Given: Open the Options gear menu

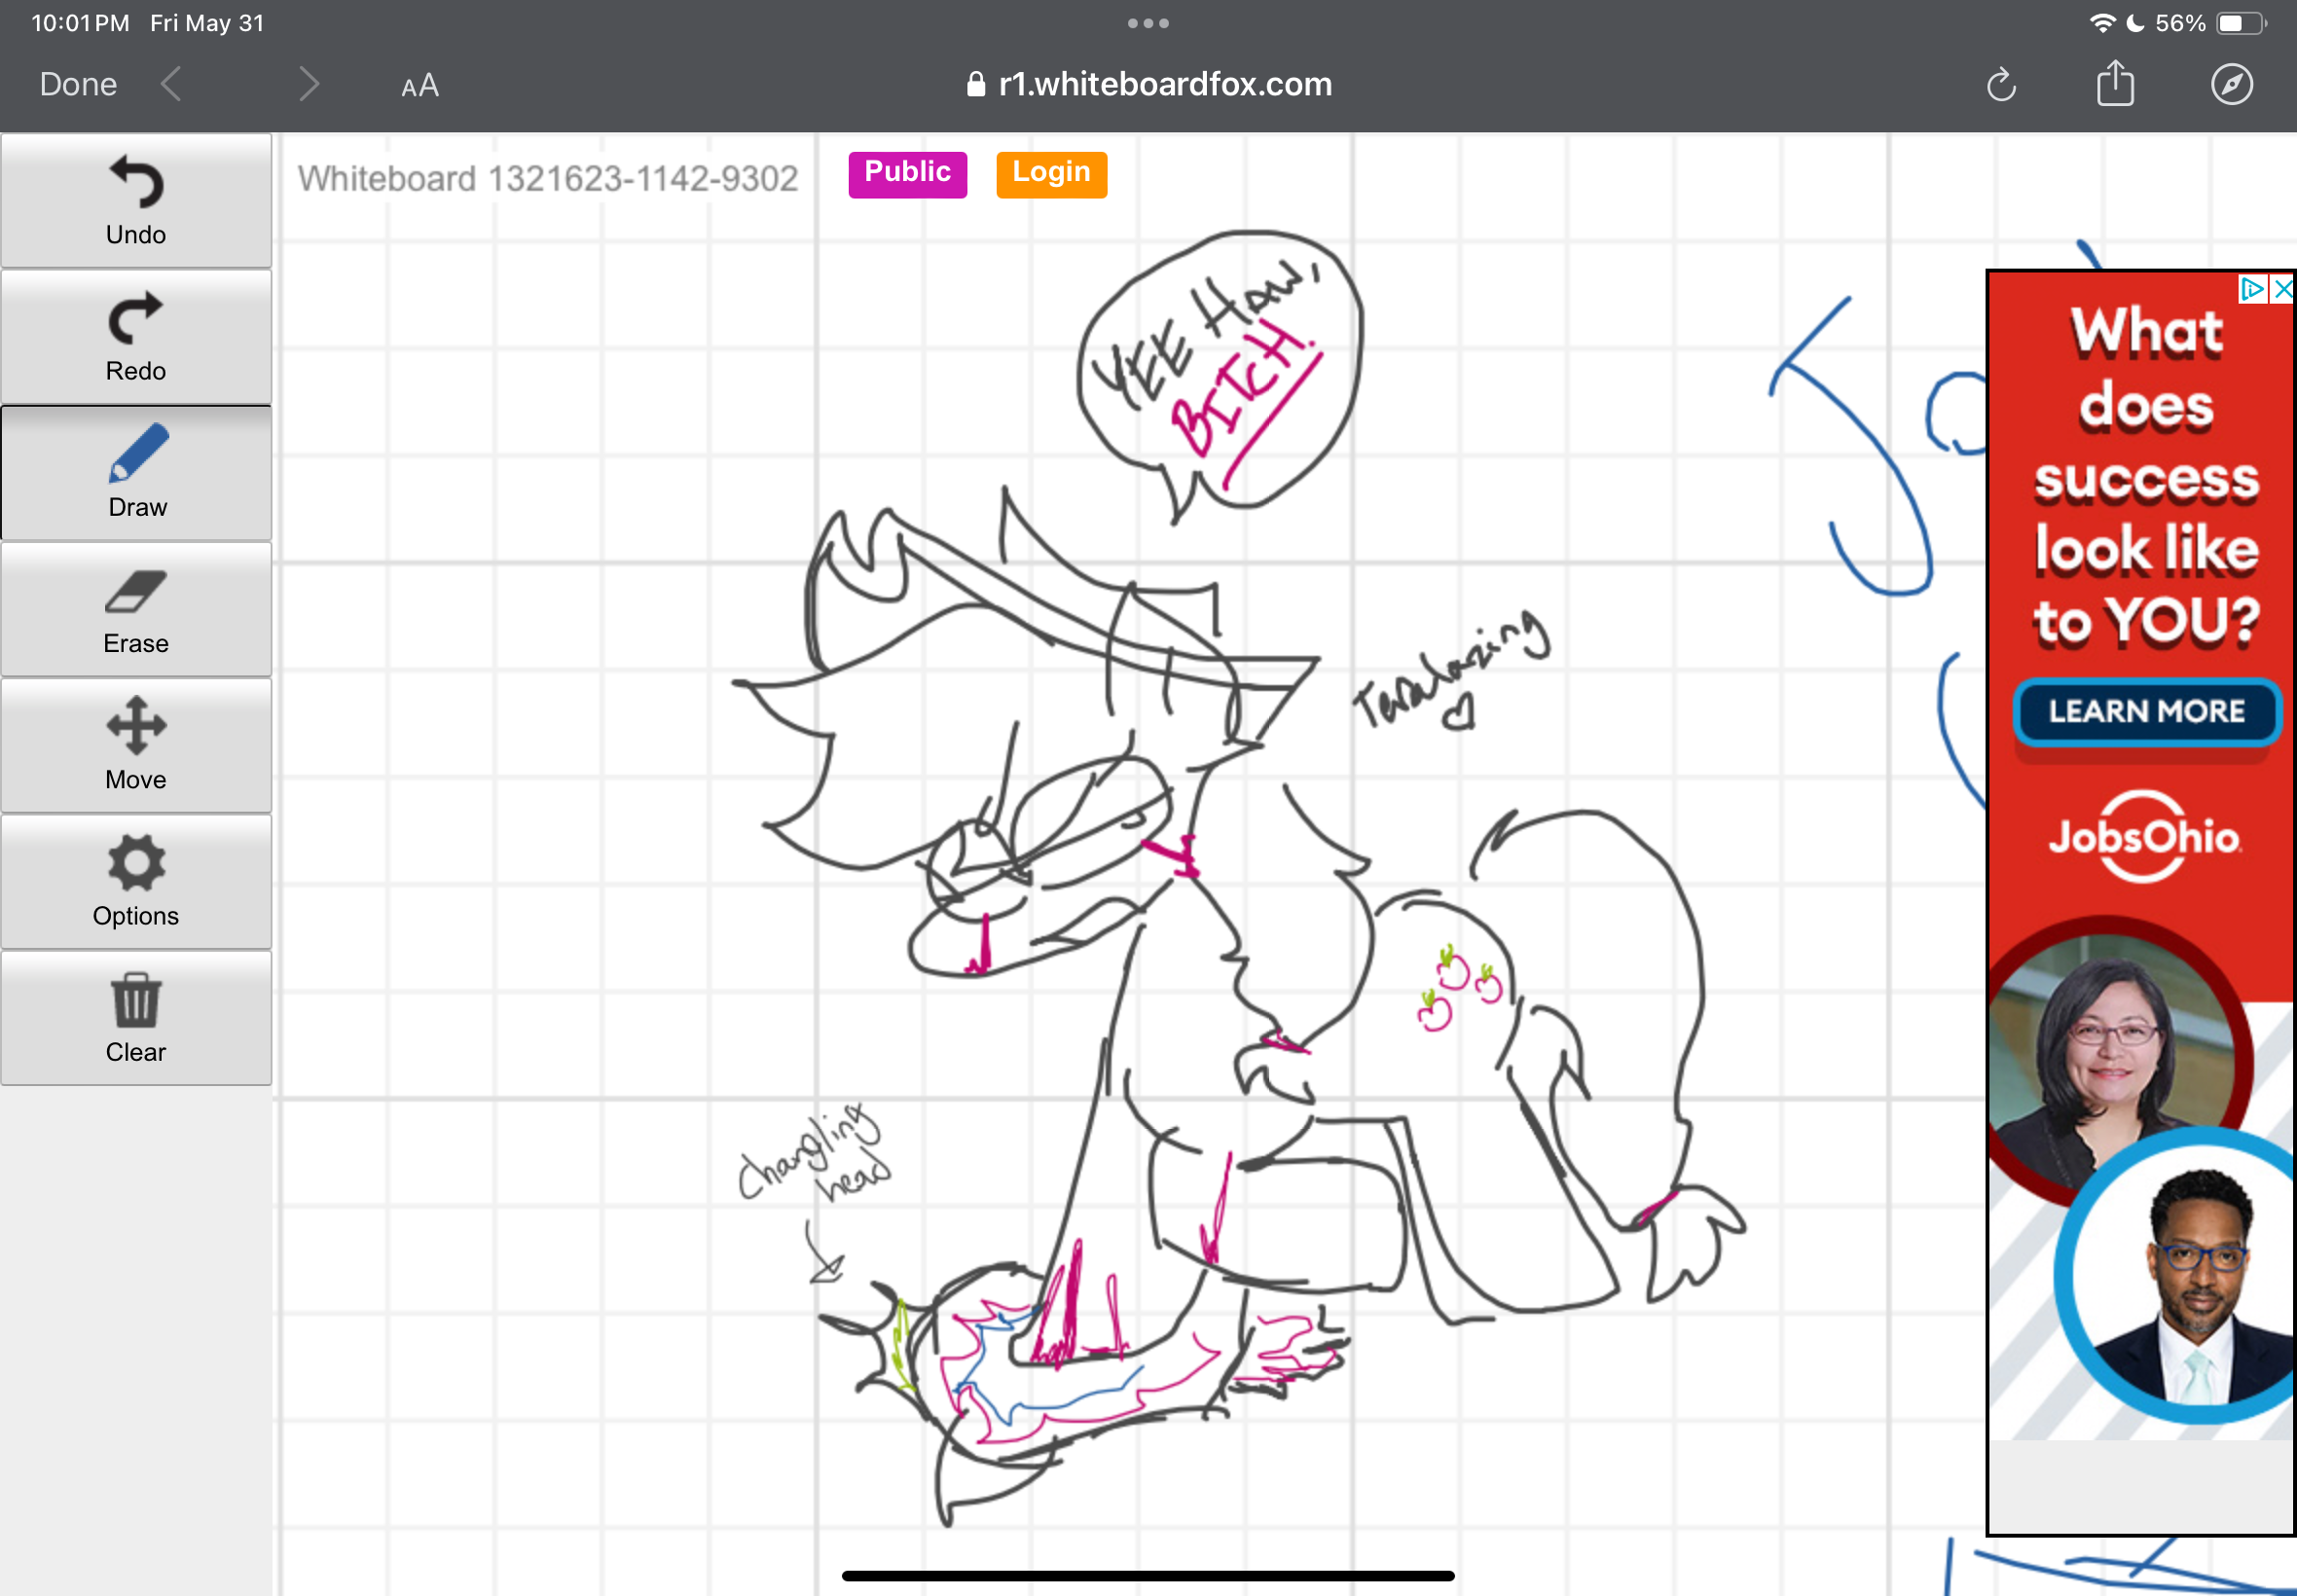Looking at the screenshot, I should click(x=136, y=882).
